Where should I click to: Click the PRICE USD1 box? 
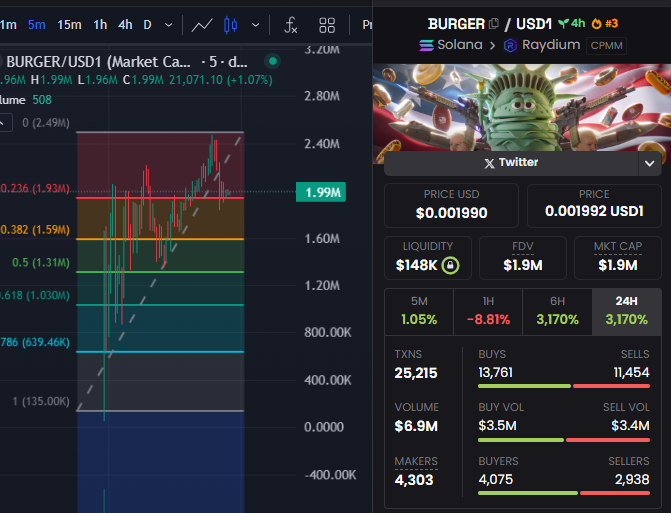(x=594, y=205)
